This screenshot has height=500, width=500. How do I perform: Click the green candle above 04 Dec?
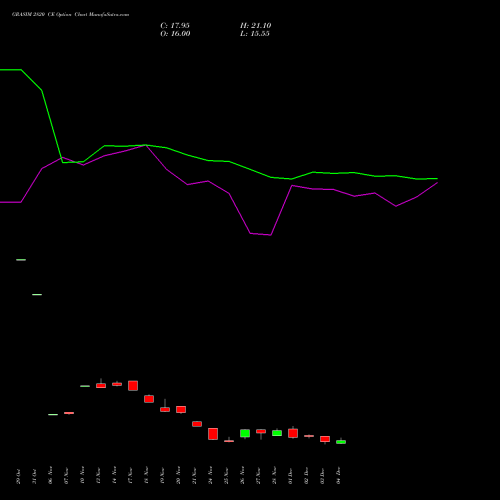[341, 442]
